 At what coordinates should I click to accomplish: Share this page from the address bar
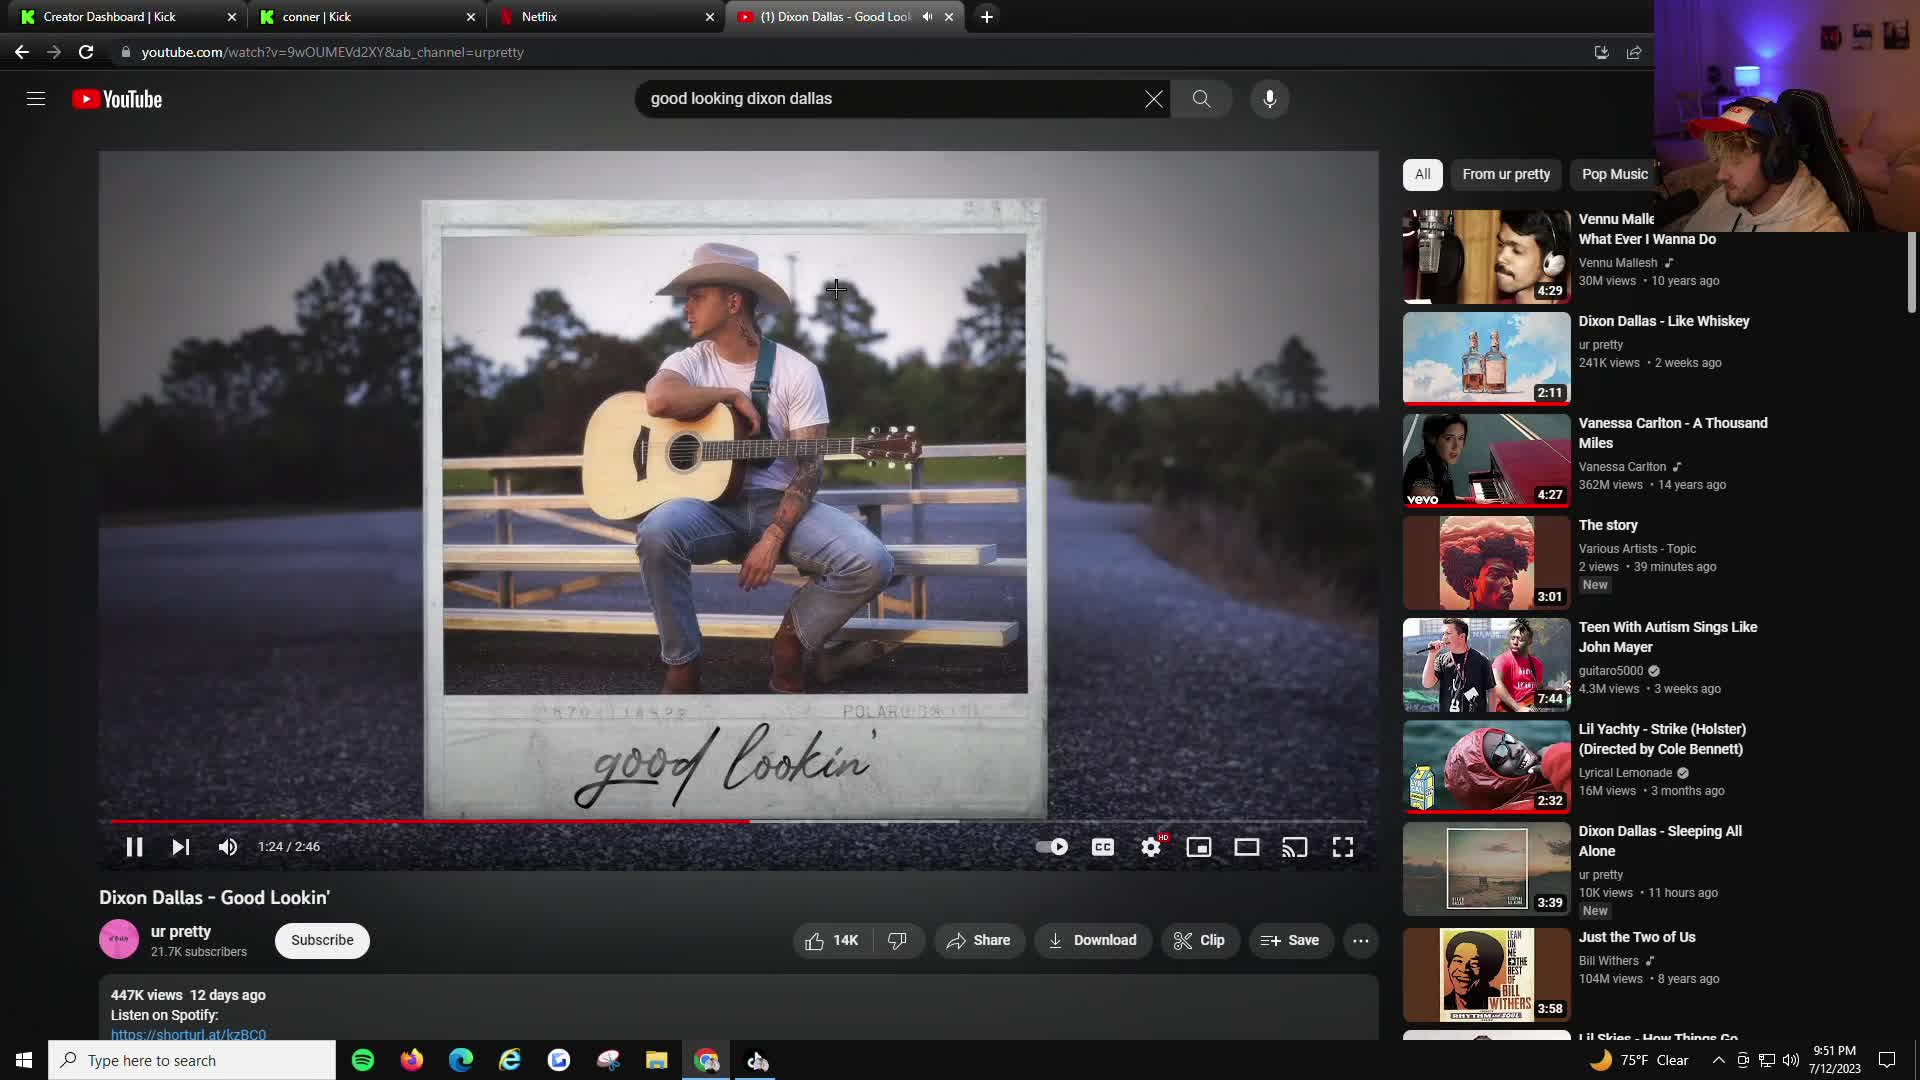pyautogui.click(x=1634, y=52)
